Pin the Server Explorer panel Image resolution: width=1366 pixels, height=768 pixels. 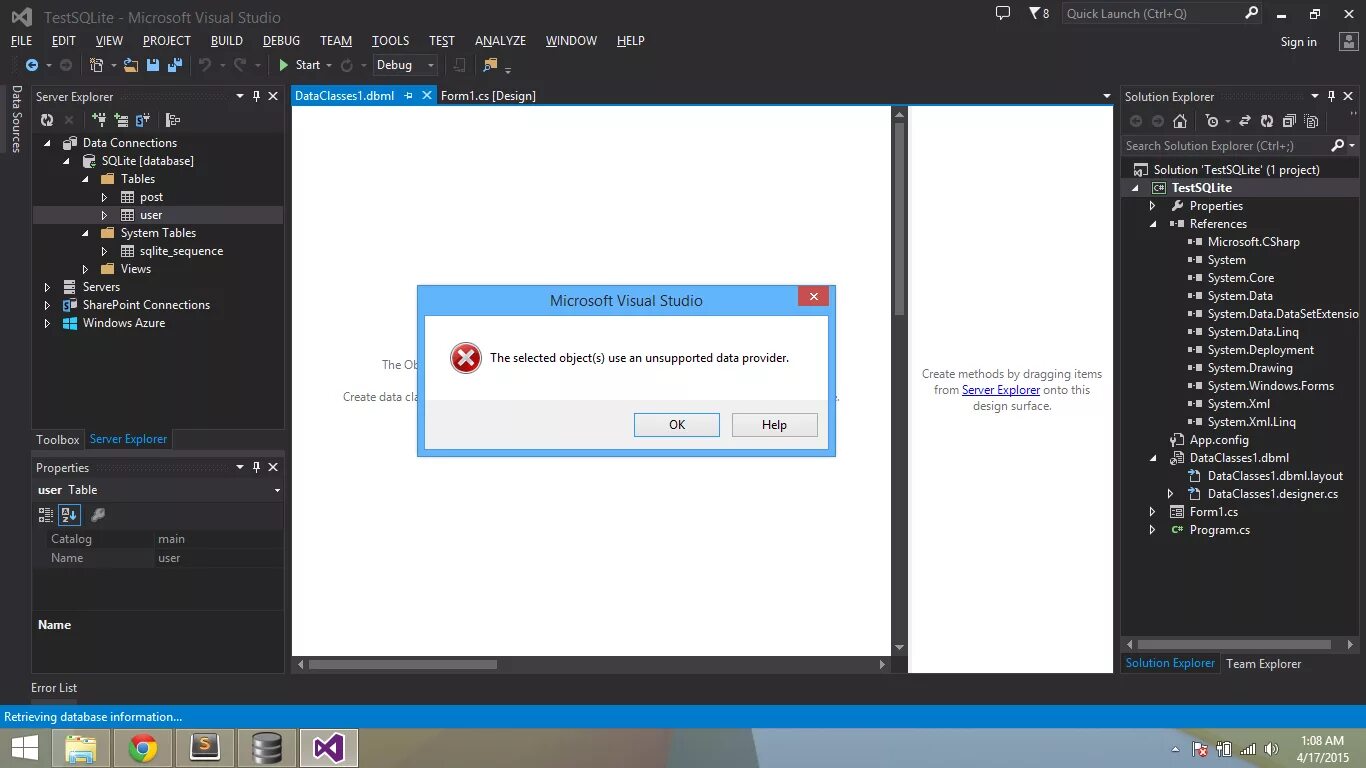256,97
